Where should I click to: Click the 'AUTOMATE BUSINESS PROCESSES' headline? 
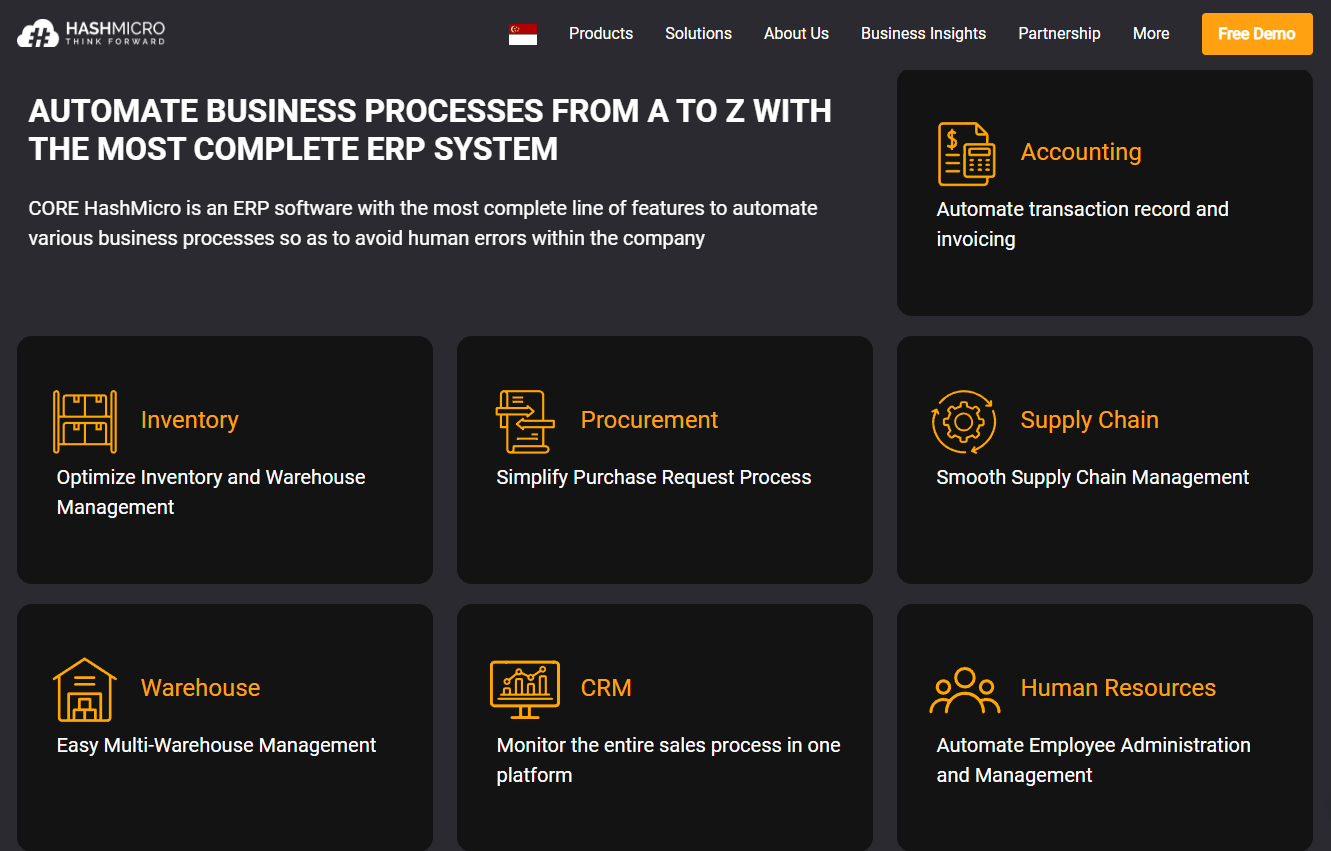430,130
